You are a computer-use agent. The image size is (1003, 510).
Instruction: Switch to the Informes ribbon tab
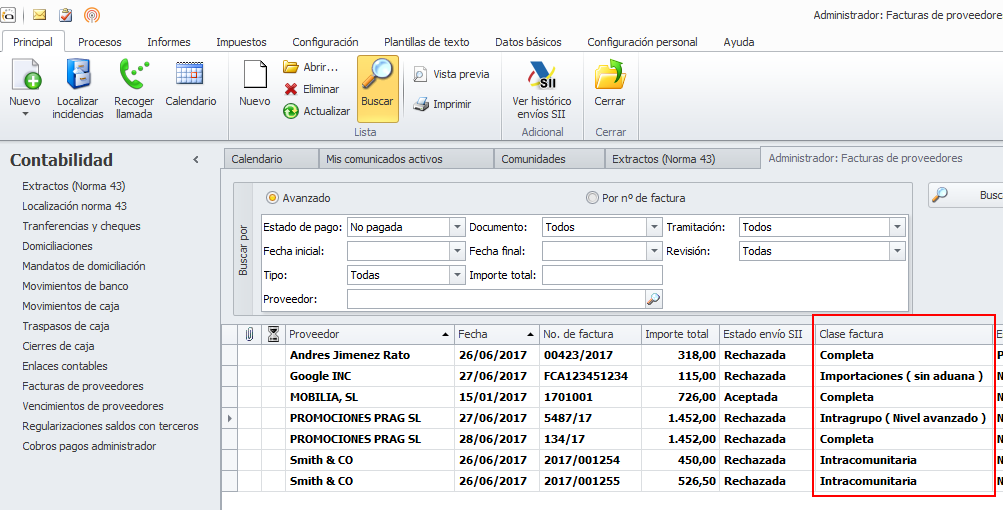click(x=169, y=42)
